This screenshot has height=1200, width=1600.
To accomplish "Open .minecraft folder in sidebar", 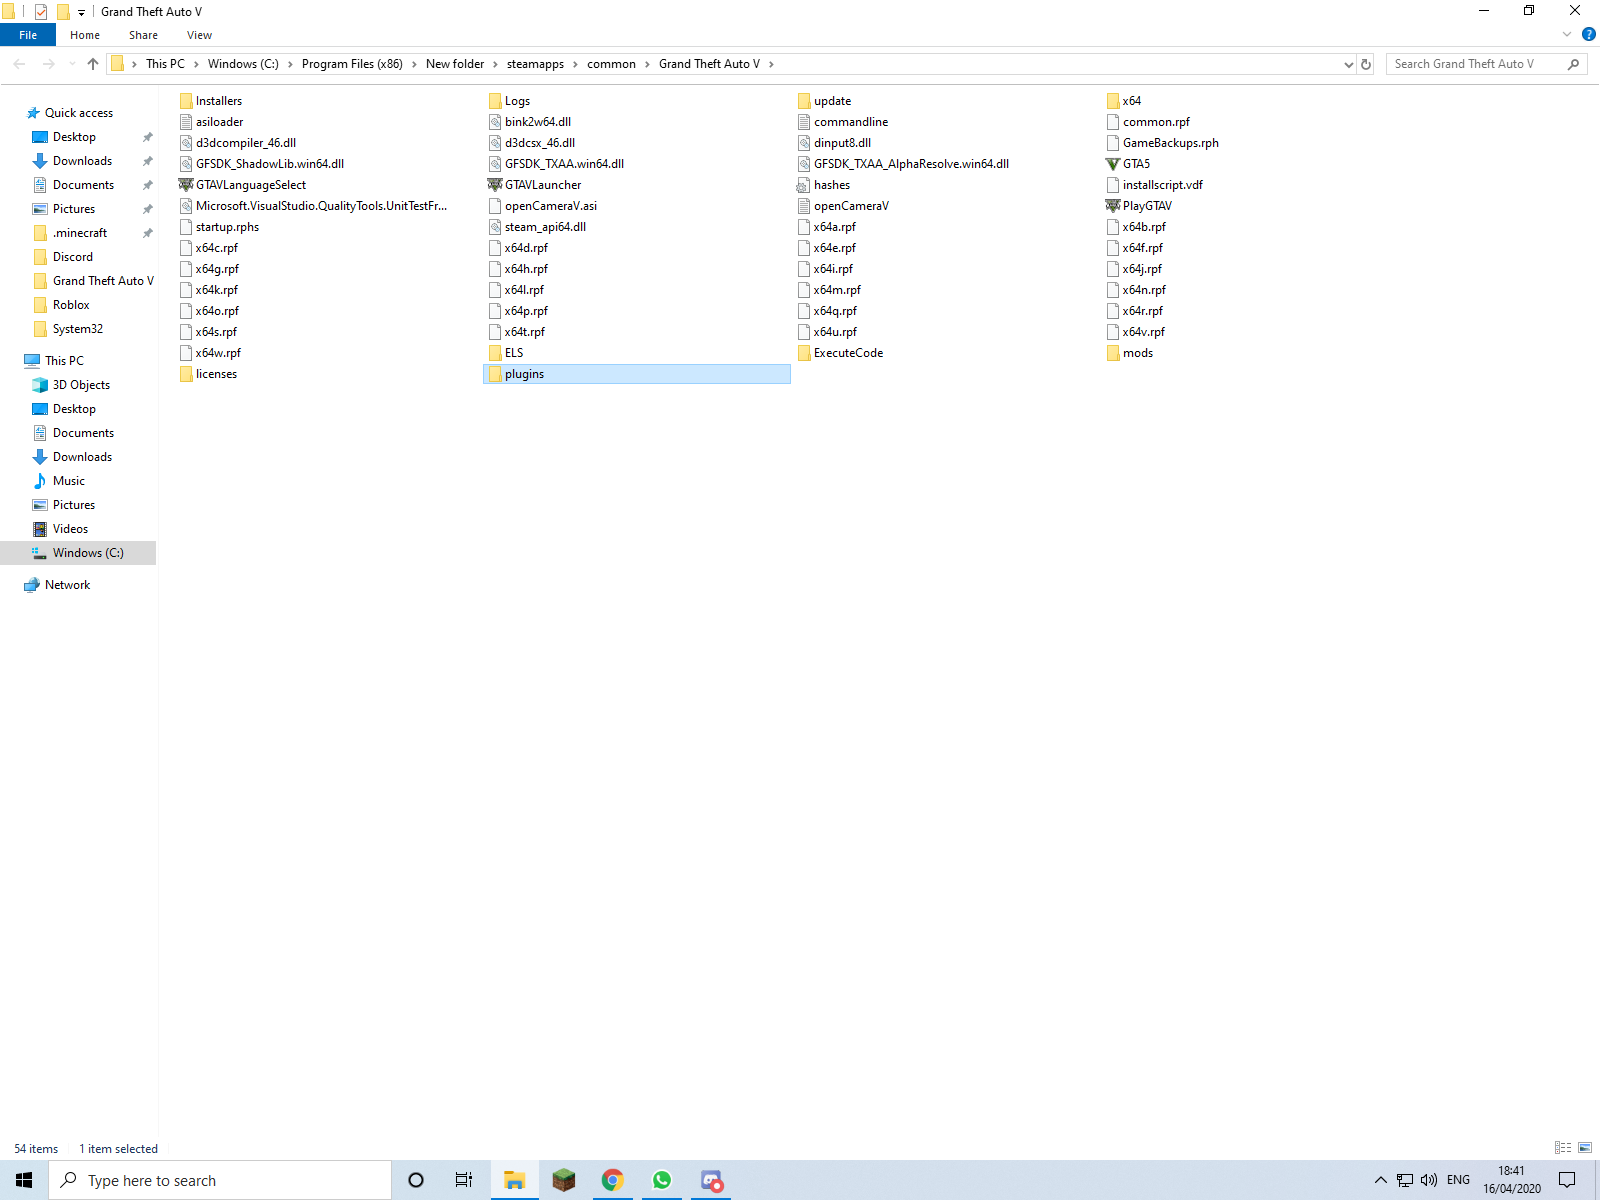I will [x=80, y=233].
